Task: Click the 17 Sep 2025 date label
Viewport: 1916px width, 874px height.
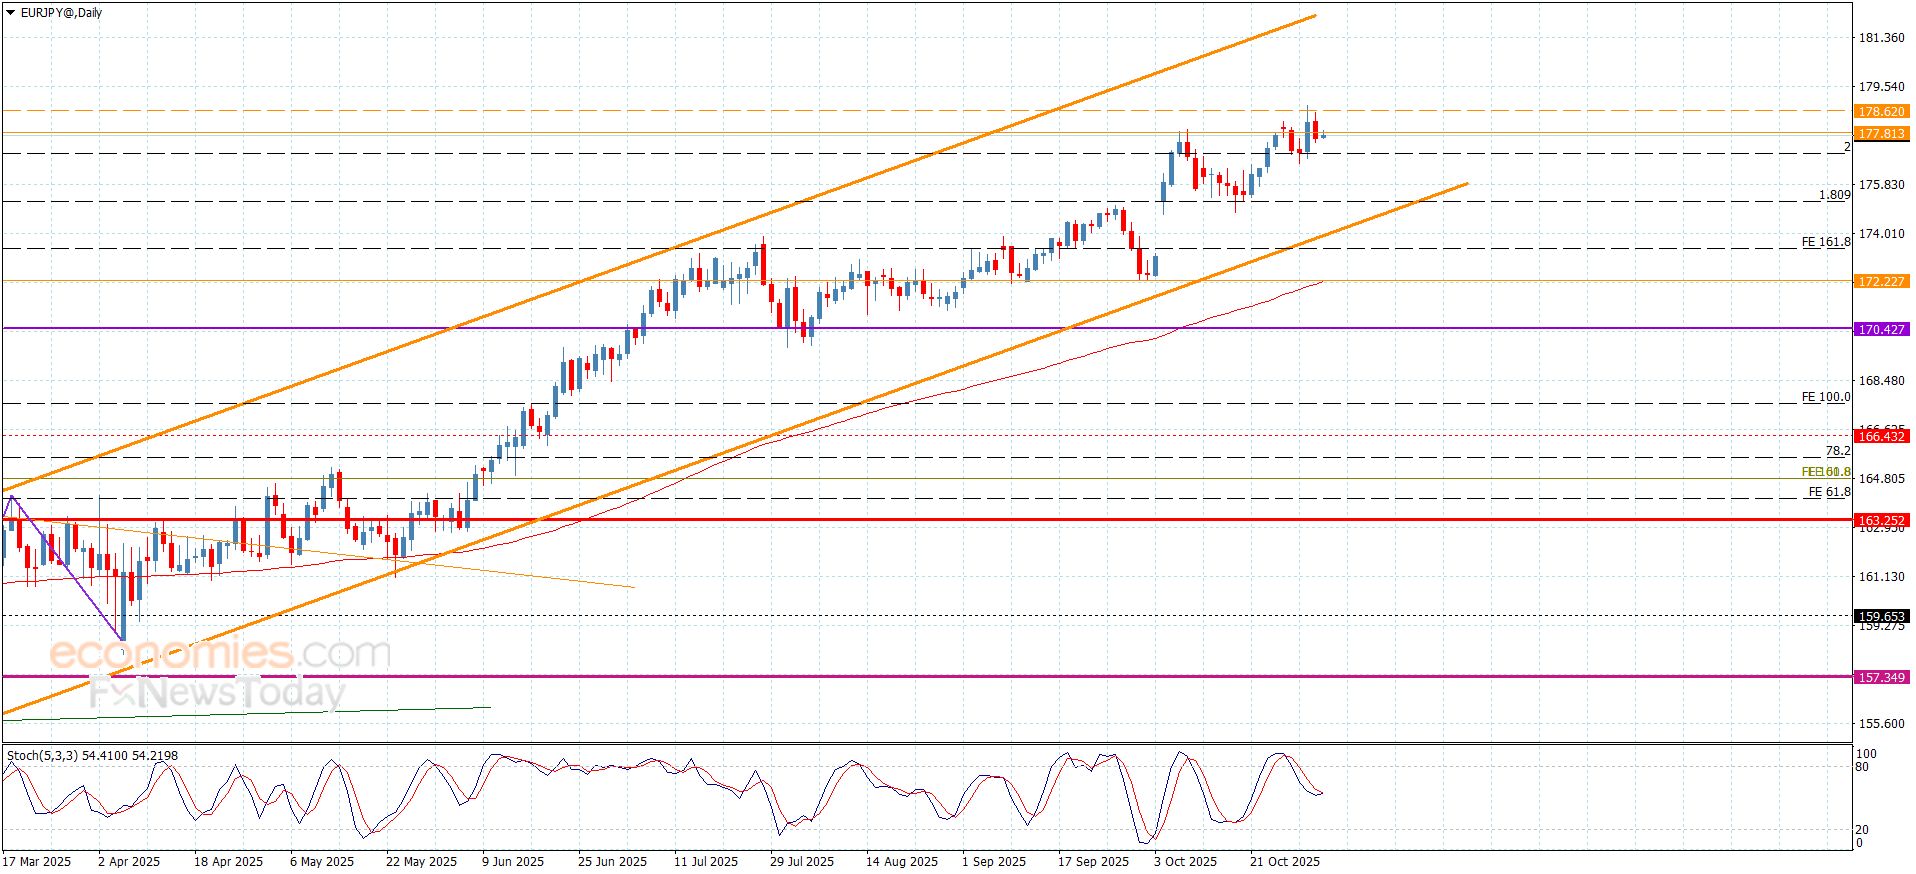Action: tap(1094, 862)
